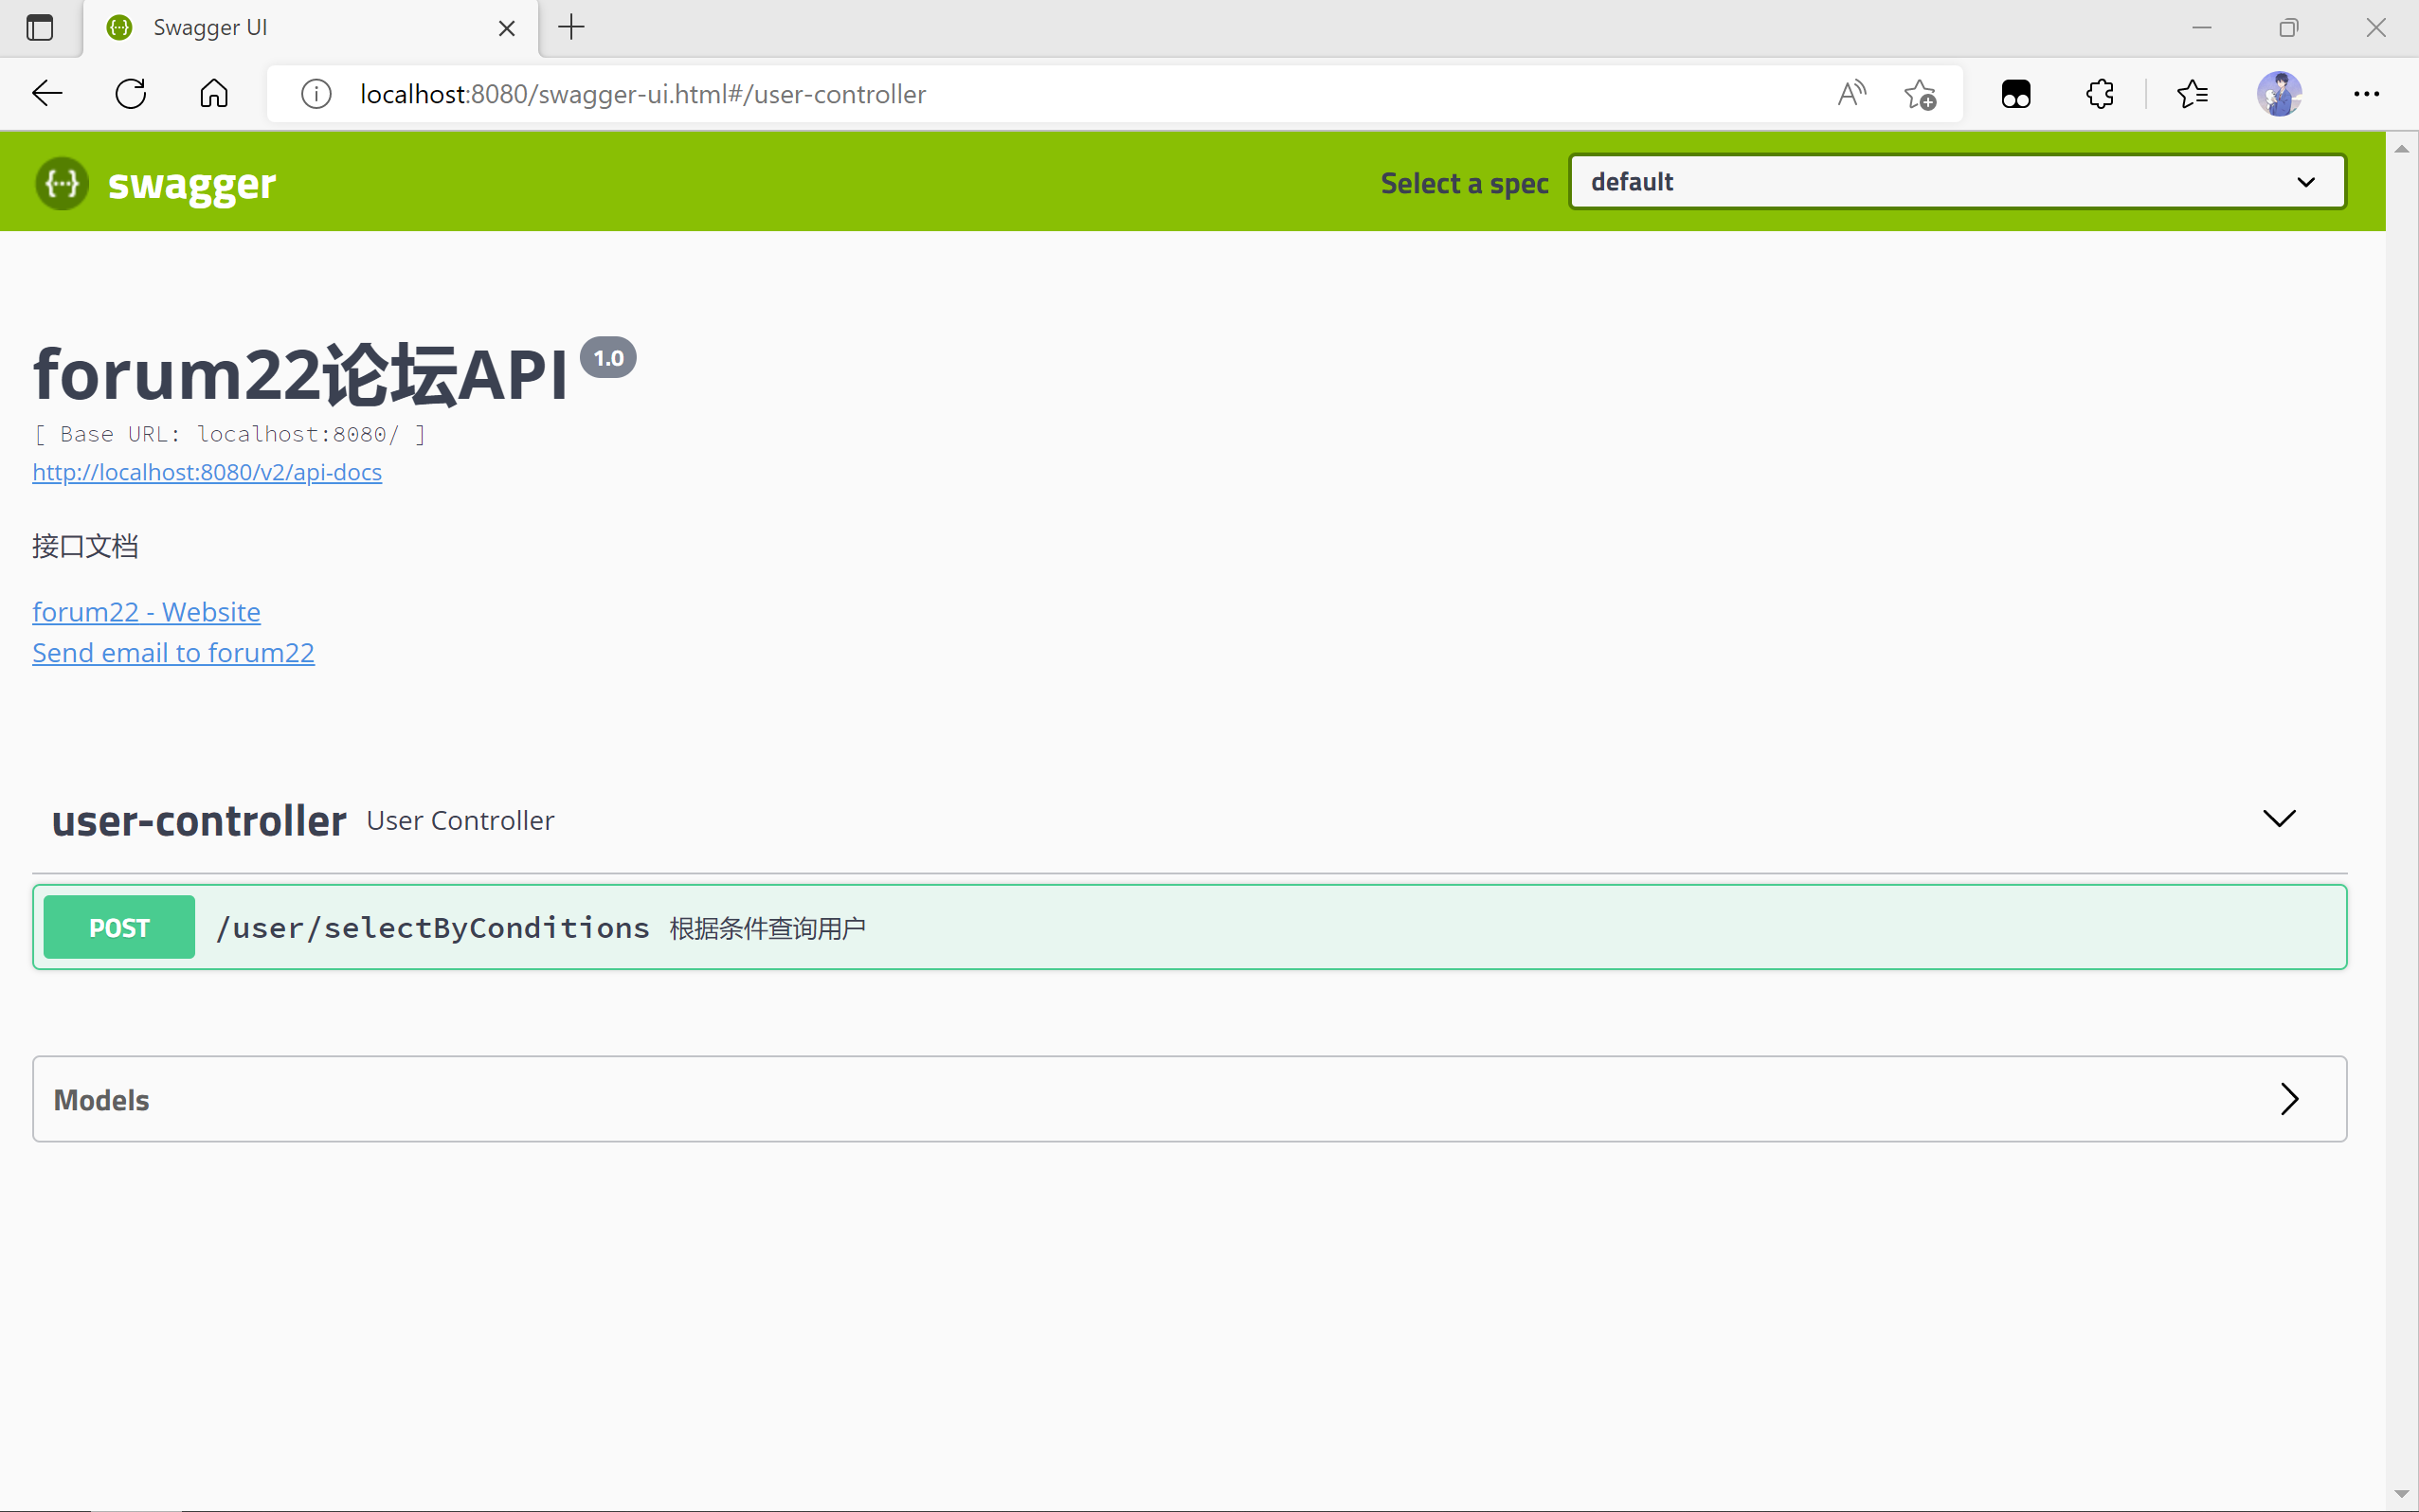Add this page to favorites star
The image size is (2419, 1512).
tap(1919, 94)
